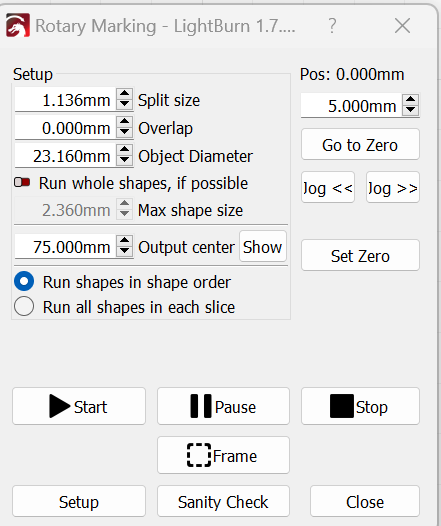Screen dimensions: 441x526
Task: Open the Sanity Check dialog
Action: (x=223, y=501)
